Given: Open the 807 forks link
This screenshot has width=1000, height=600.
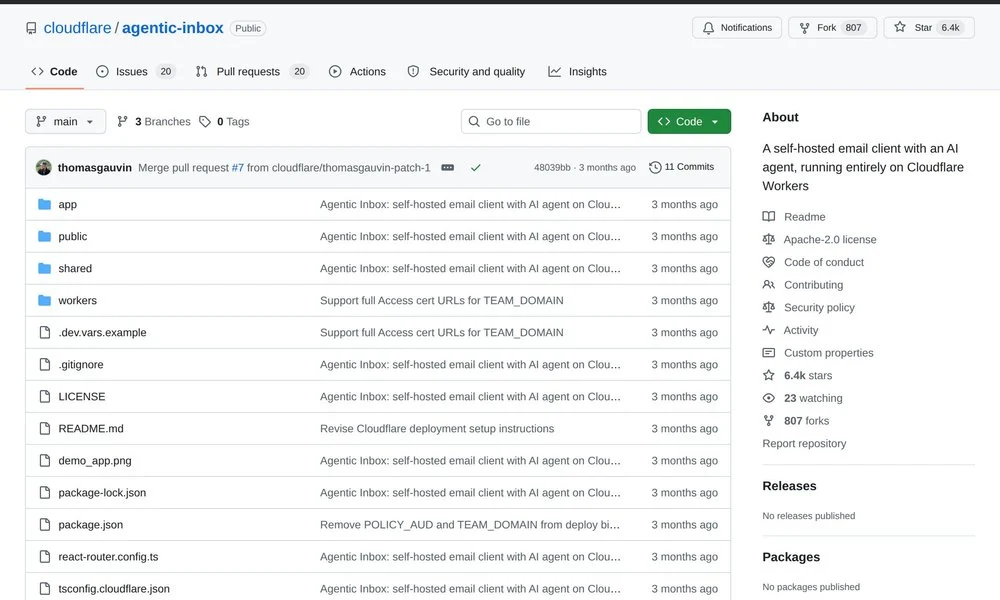Looking at the screenshot, I should click(806, 421).
